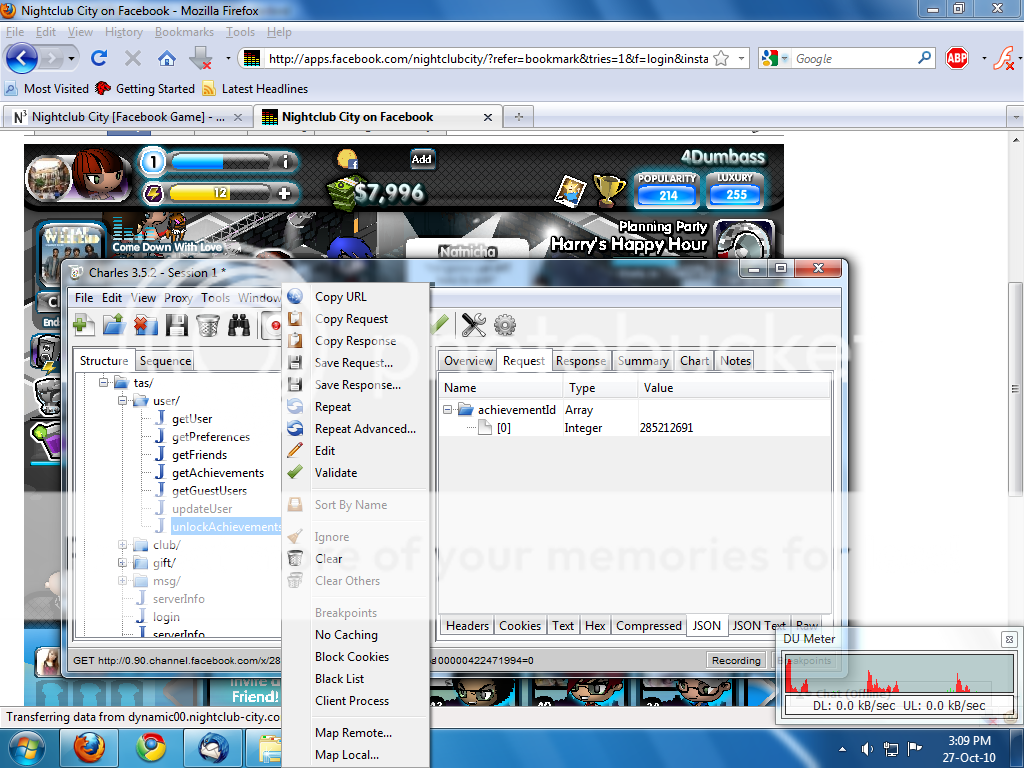Open Latest Headlines bookmark
Screen dimensions: 1024x768
tap(255, 88)
